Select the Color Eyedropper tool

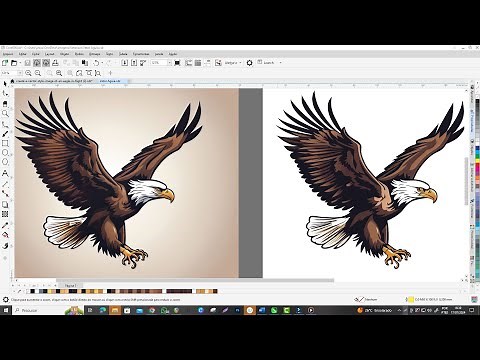tap(5, 225)
